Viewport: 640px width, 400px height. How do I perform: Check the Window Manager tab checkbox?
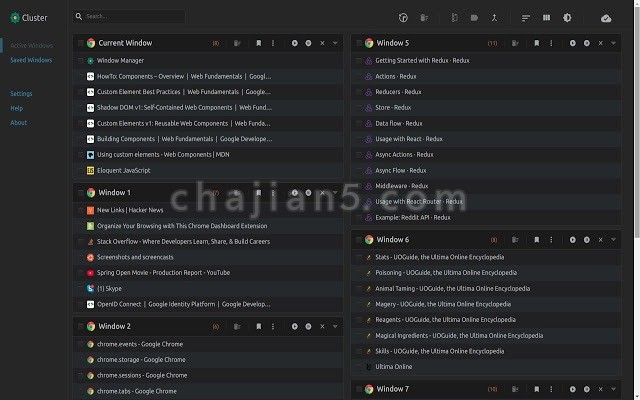click(x=80, y=60)
